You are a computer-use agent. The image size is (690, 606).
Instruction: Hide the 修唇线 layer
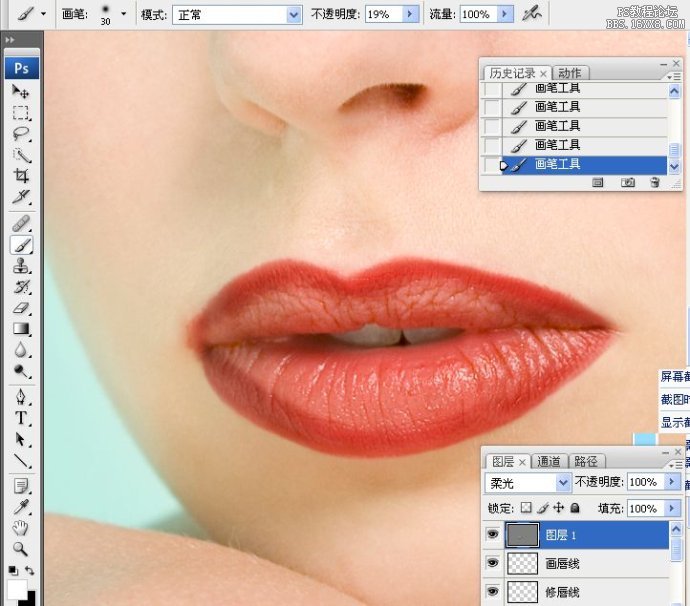[492, 591]
